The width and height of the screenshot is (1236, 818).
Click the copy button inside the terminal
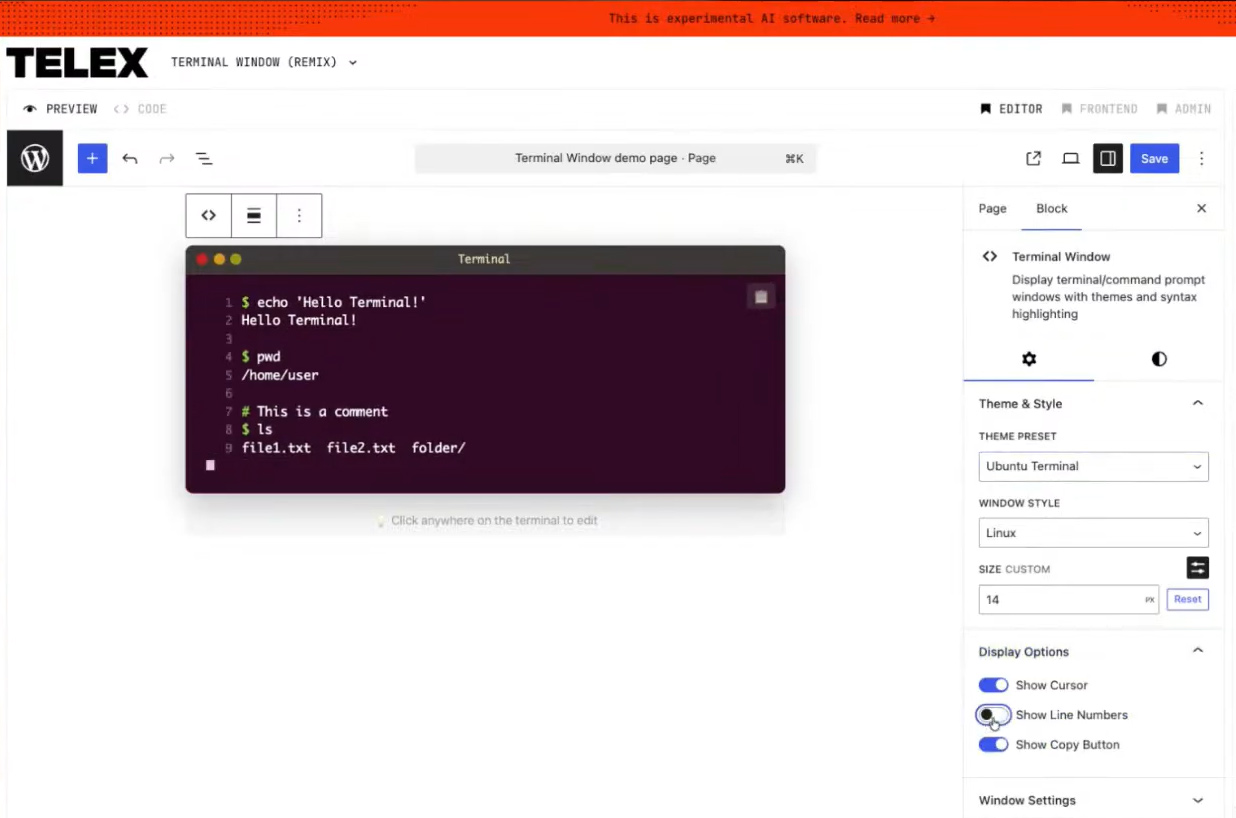tap(760, 296)
